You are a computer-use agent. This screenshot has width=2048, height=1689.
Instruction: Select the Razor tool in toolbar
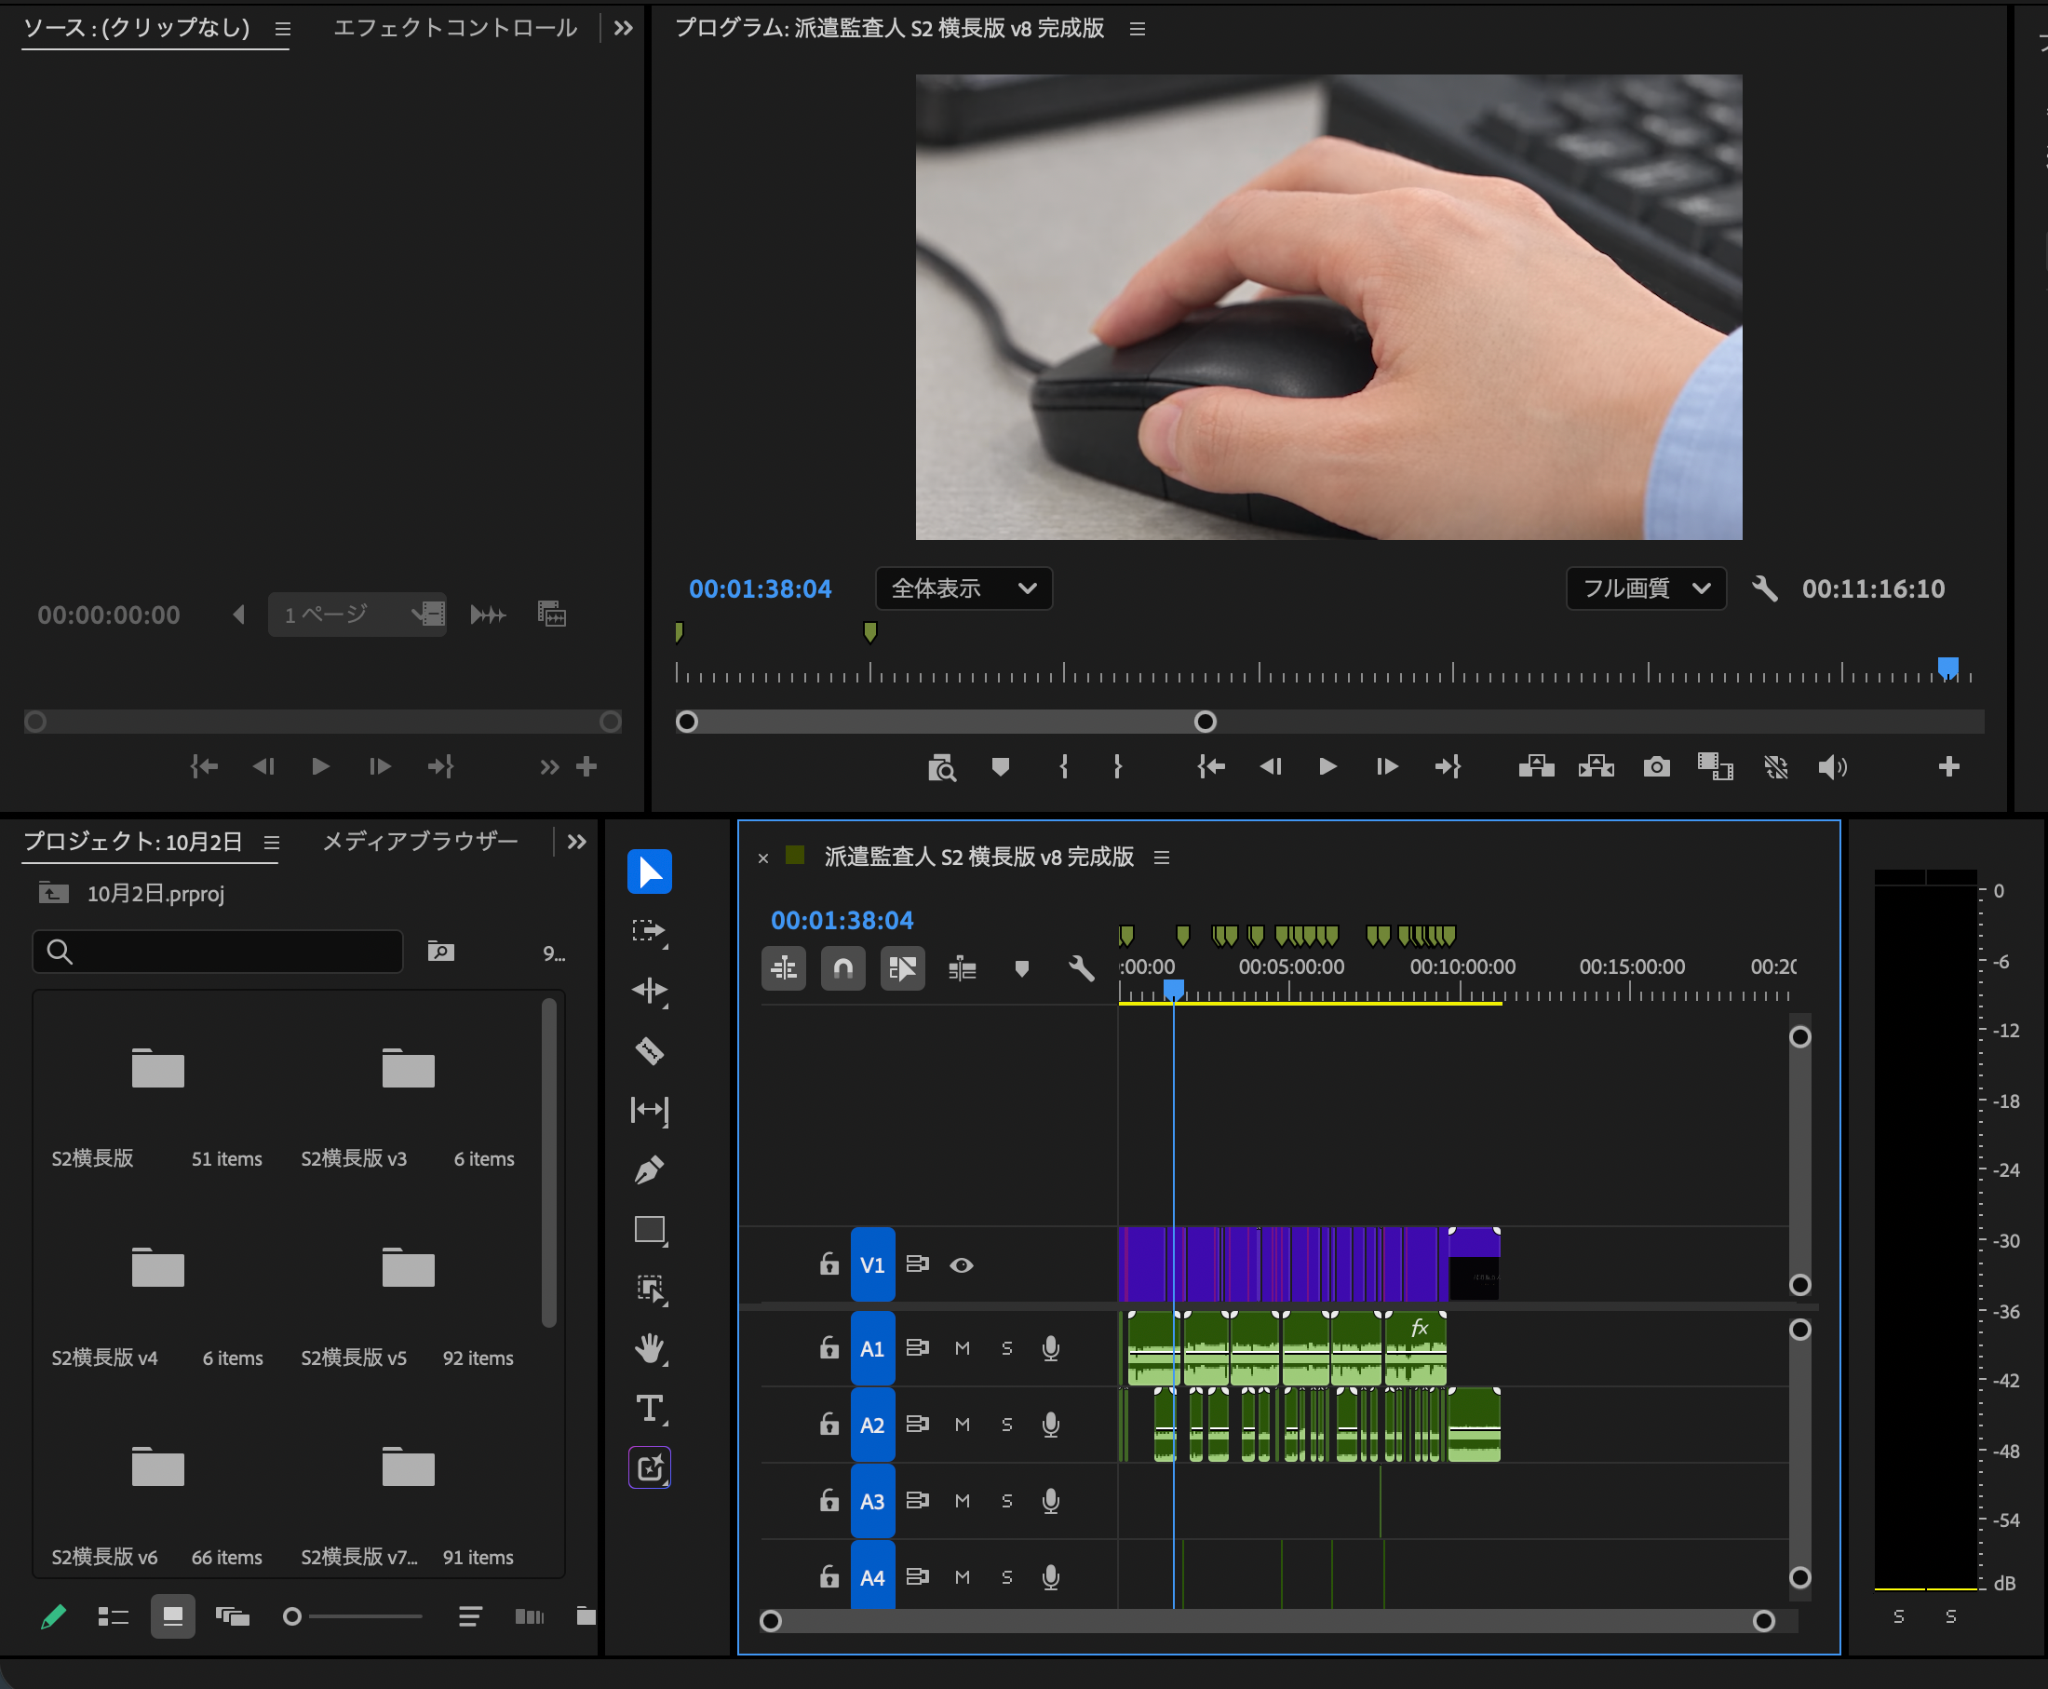[x=649, y=1051]
